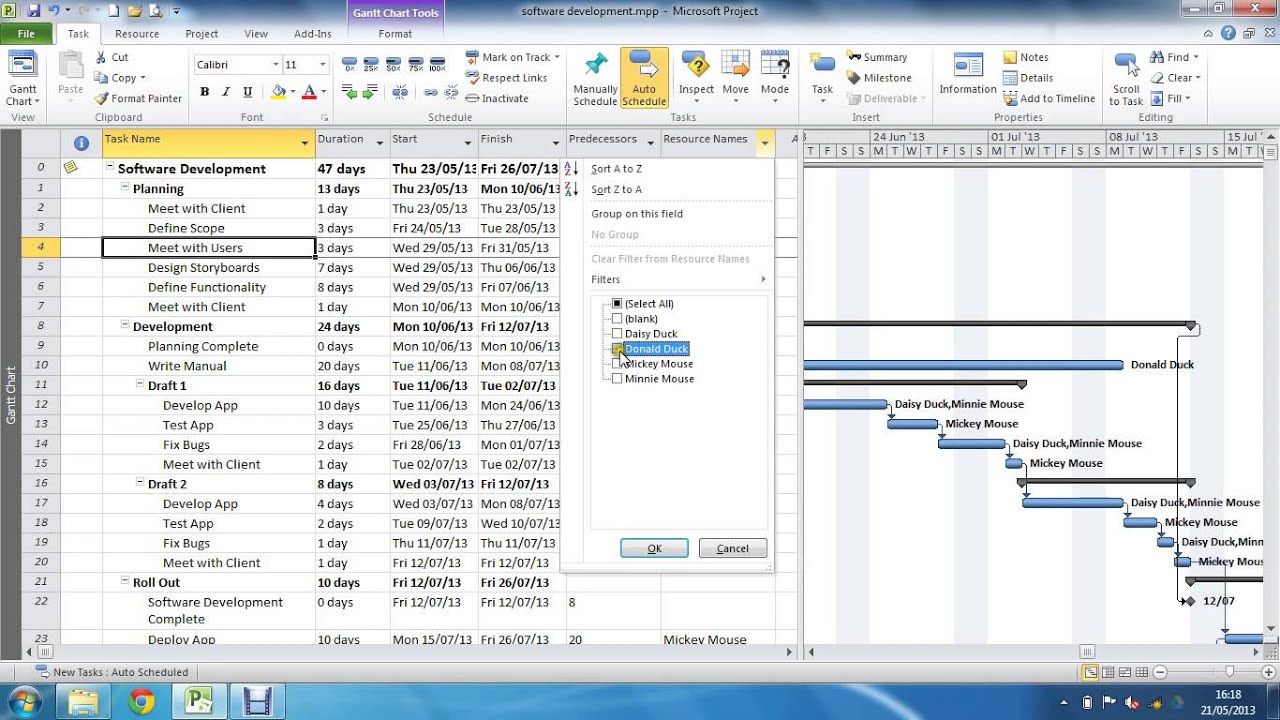Open the File tab
The width and height of the screenshot is (1280, 720).
coord(26,34)
